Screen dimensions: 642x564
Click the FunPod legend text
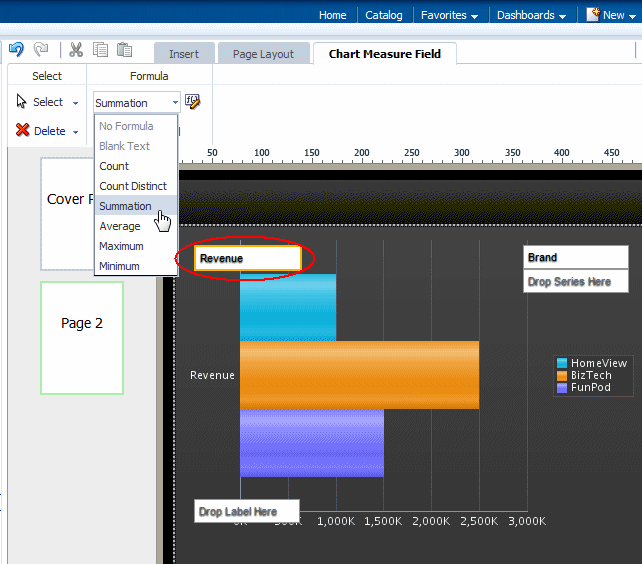pos(591,387)
